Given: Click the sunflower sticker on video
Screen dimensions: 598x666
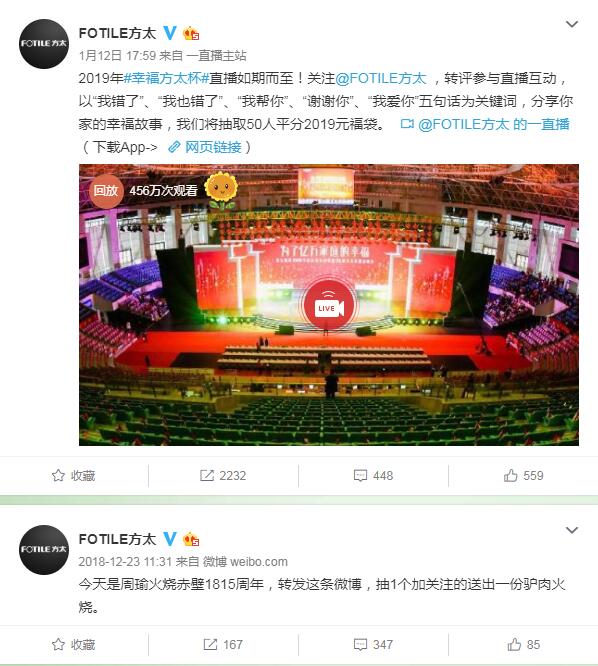Looking at the screenshot, I should coord(221,191).
